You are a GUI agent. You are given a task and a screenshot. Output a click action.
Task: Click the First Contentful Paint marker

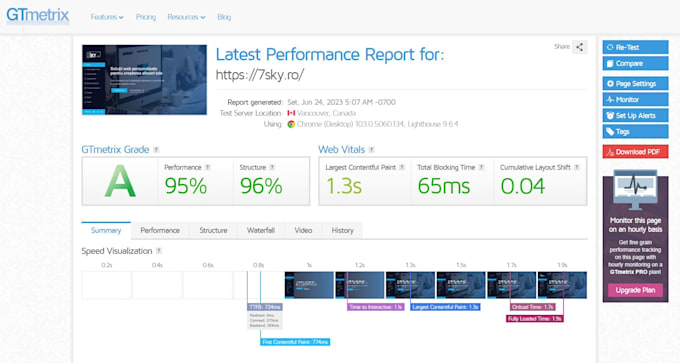[295, 342]
